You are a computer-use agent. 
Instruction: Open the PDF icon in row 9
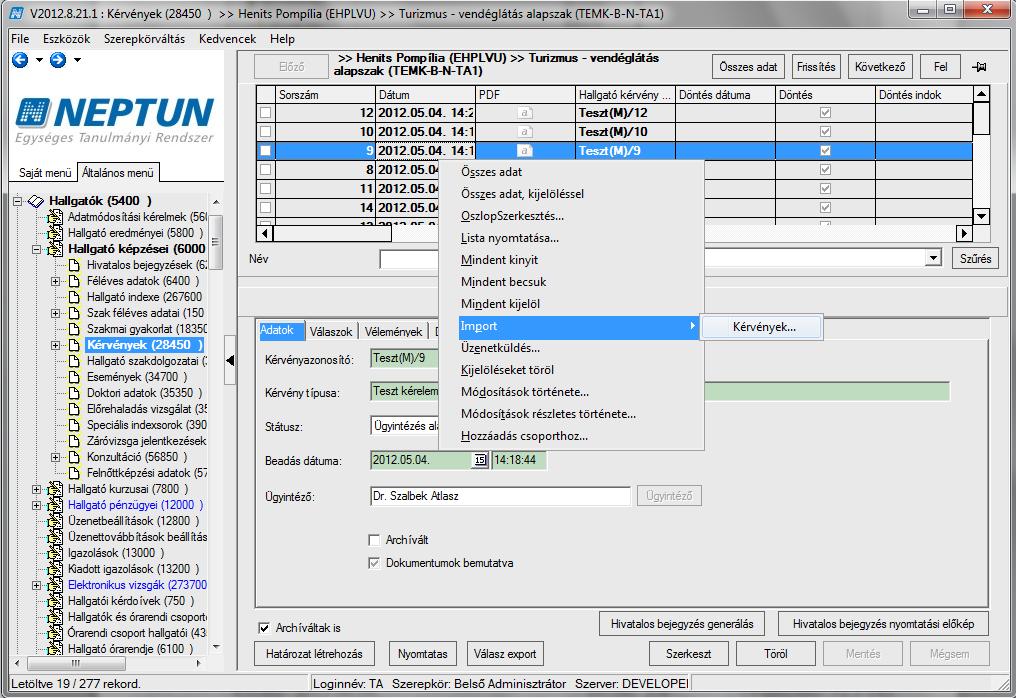tap(525, 150)
